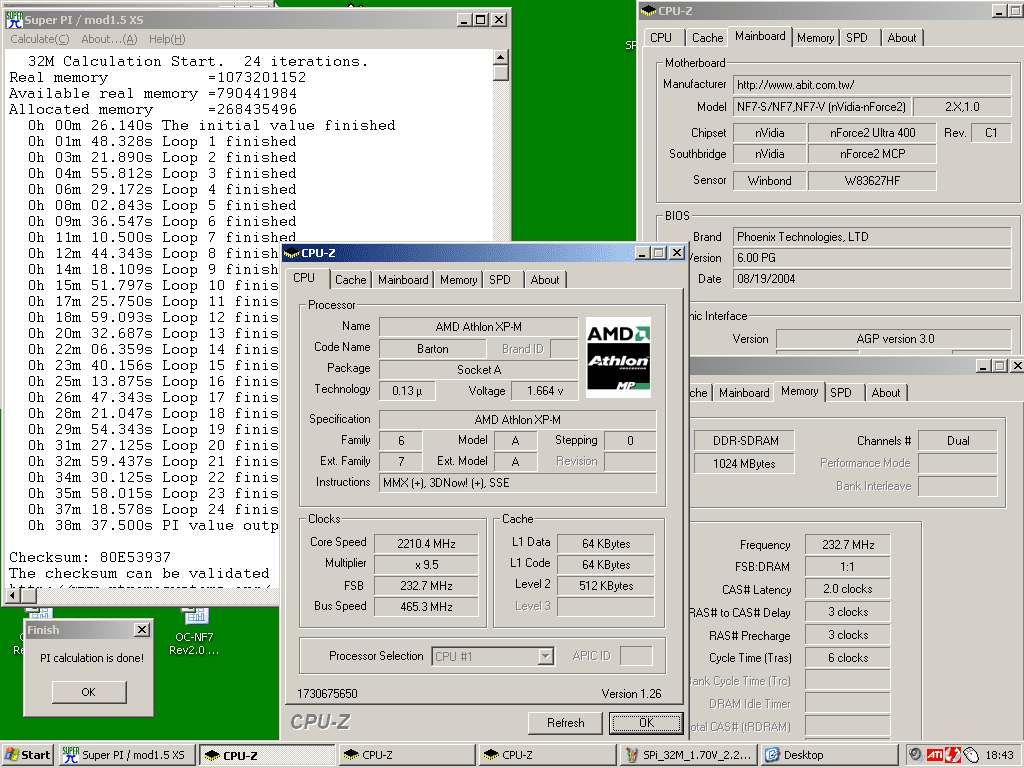This screenshot has height=768, width=1024.
Task: Click BIOS Date 08/19/2004 field
Action: pos(872,279)
